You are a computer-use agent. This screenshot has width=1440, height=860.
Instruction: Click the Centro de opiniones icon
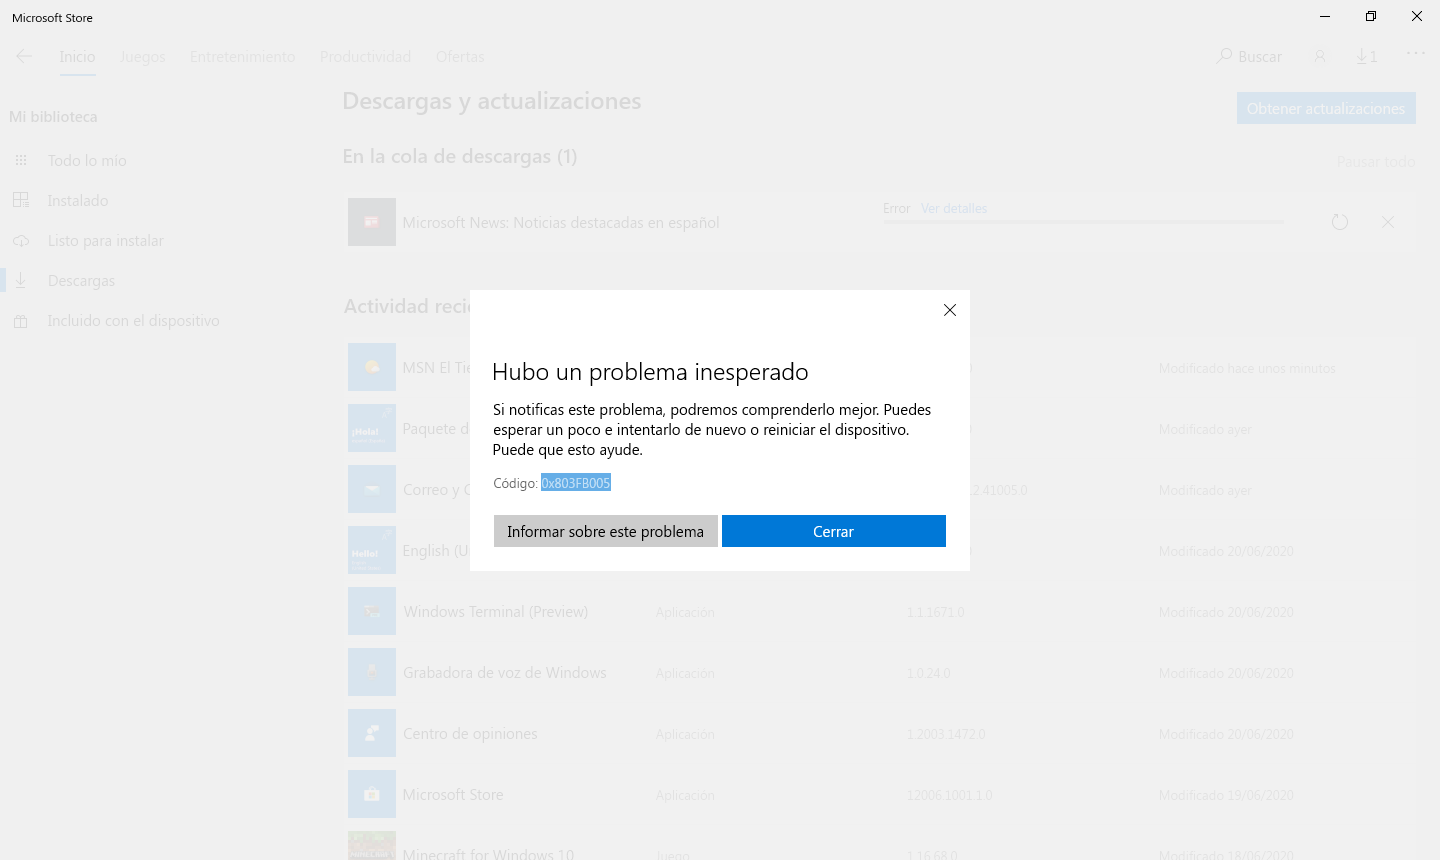tap(372, 733)
